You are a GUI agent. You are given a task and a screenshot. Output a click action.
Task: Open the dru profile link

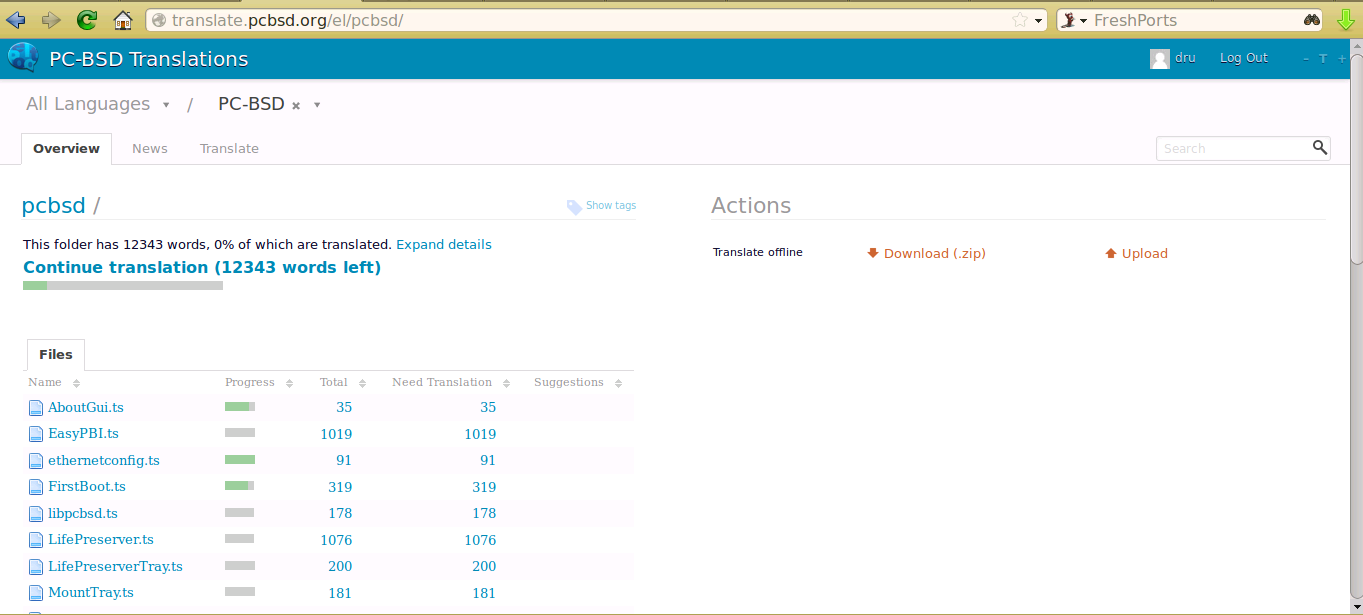click(1185, 58)
